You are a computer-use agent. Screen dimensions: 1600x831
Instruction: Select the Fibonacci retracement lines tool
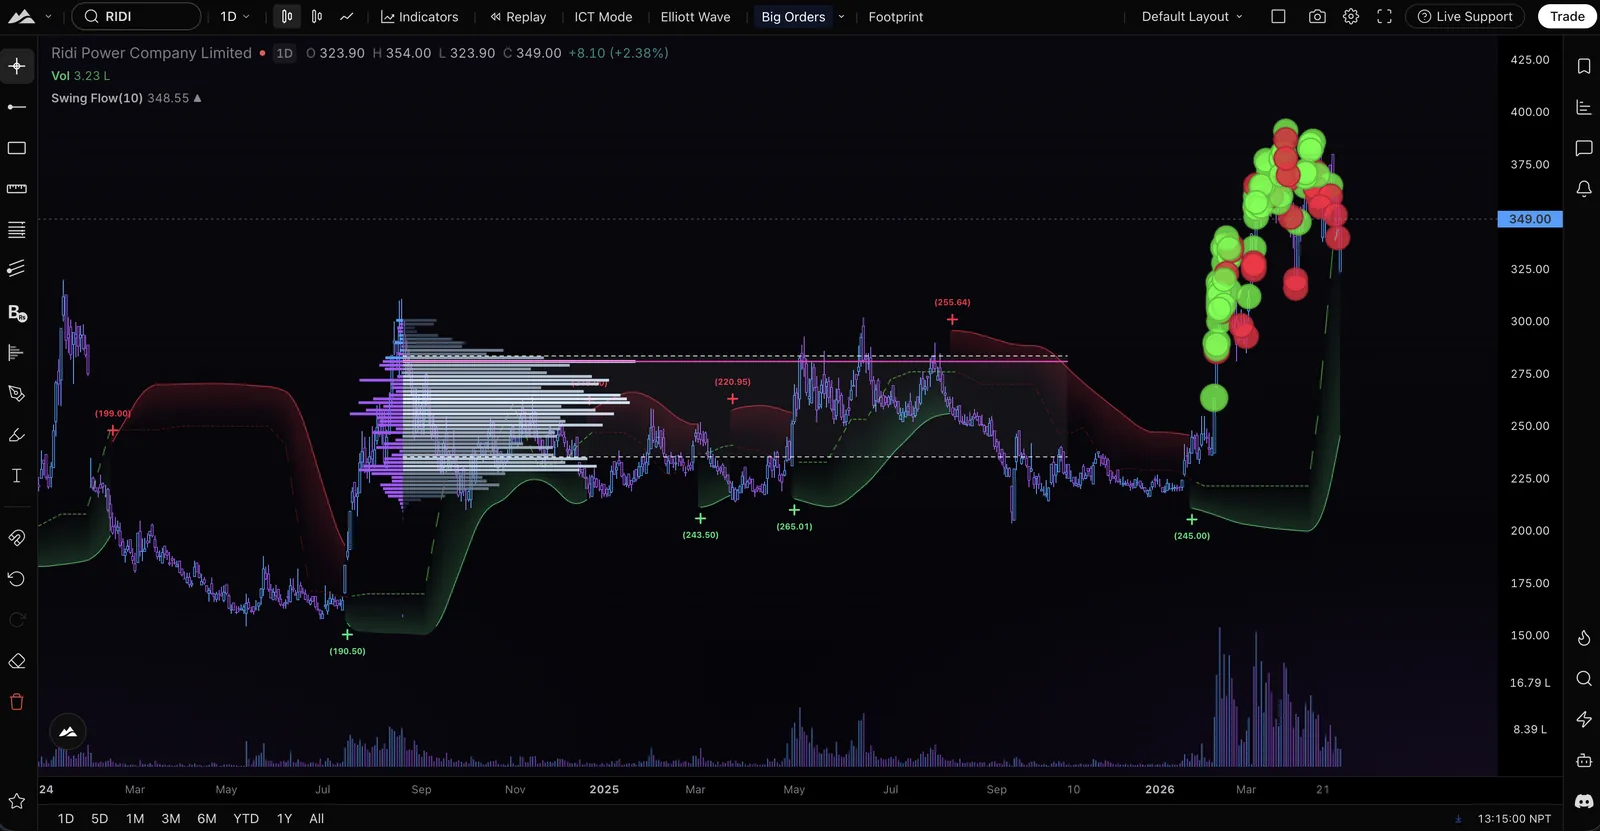17,230
